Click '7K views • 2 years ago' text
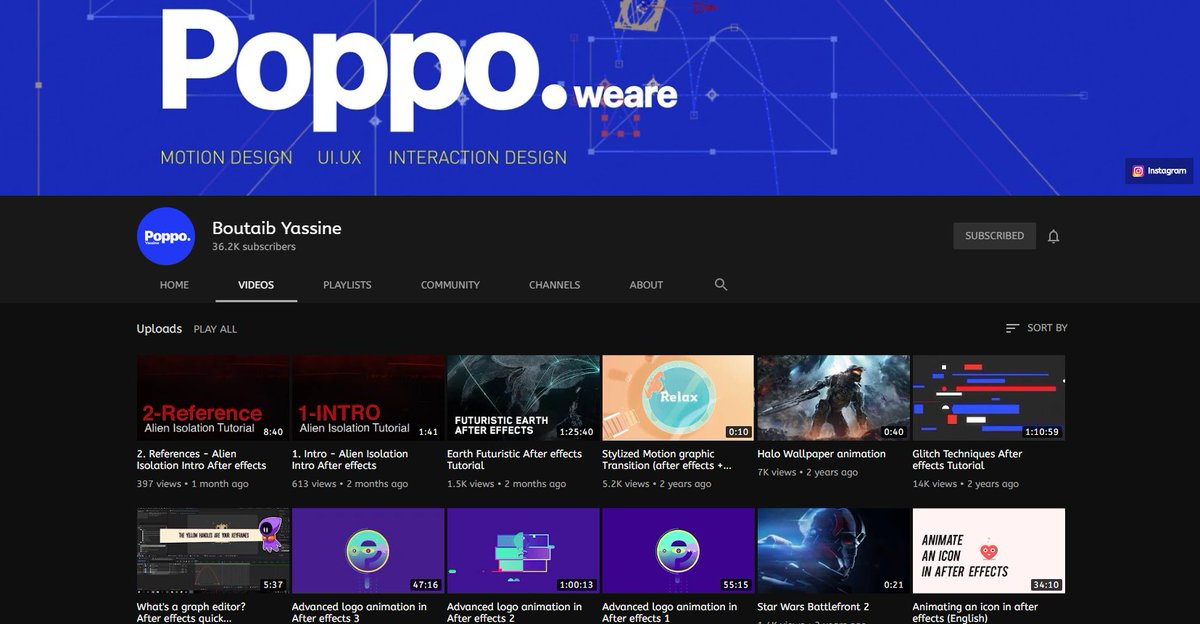 [808, 473]
